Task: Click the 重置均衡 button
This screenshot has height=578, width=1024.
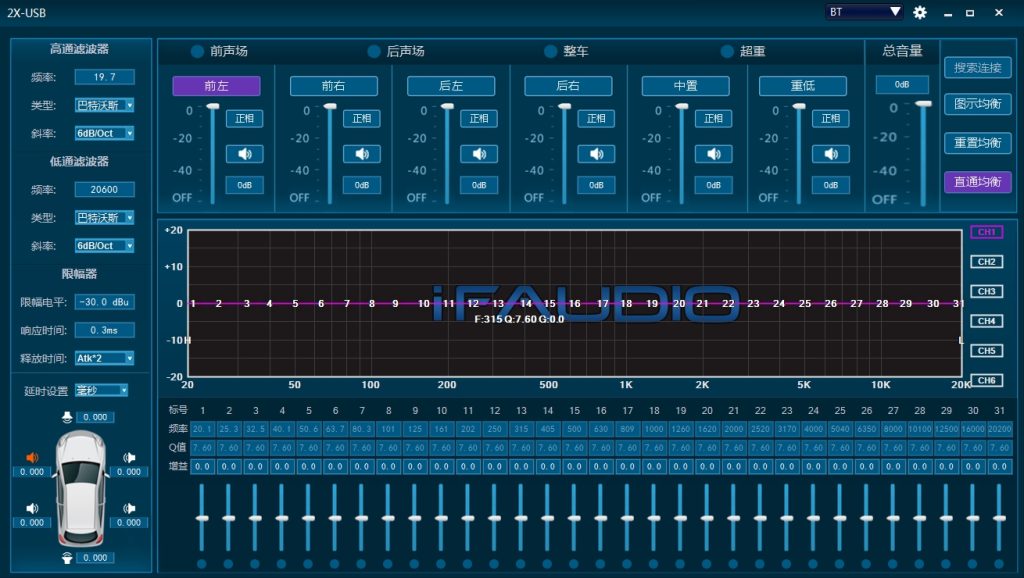Action: coord(978,143)
